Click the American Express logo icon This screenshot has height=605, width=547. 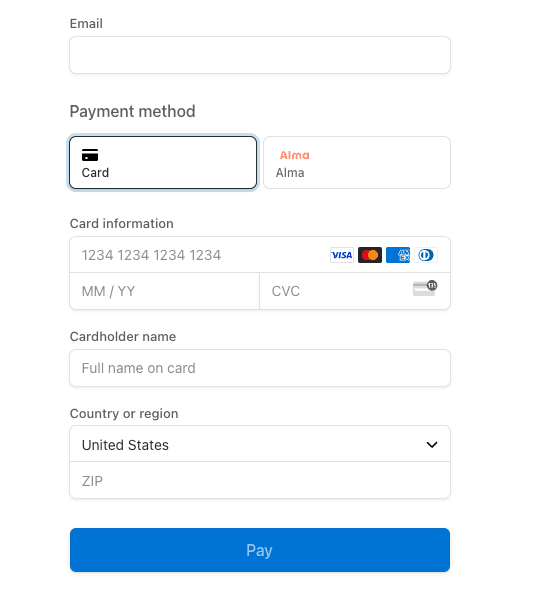pyautogui.click(x=398, y=255)
